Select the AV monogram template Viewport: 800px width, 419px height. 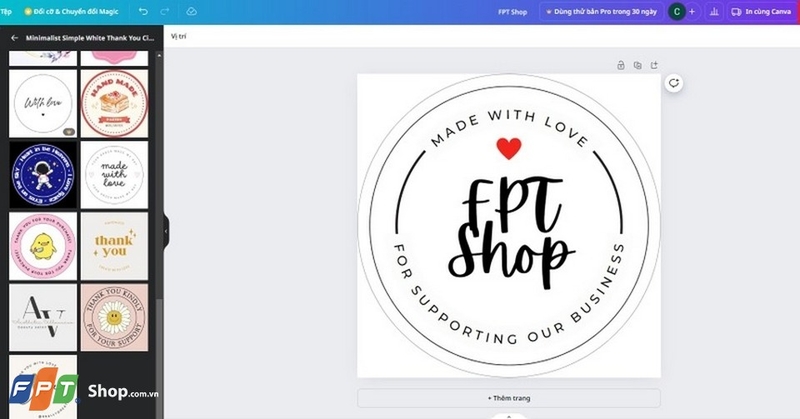point(43,317)
